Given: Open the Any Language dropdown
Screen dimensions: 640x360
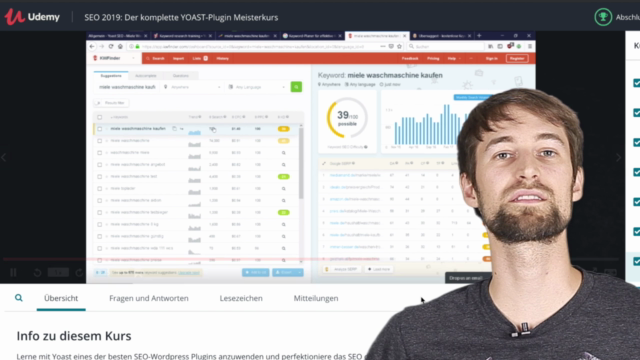Looking at the screenshot, I should pos(257,87).
